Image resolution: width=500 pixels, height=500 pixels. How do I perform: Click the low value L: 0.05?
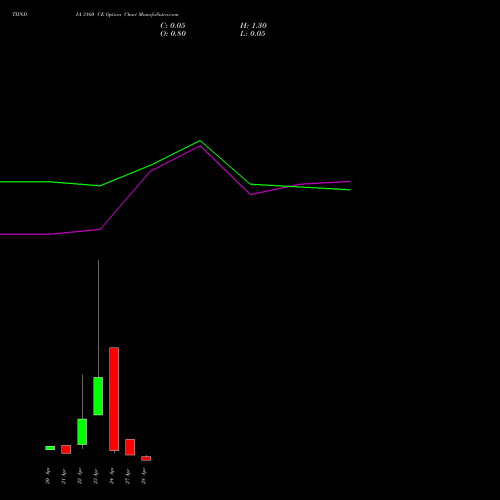pos(253,34)
